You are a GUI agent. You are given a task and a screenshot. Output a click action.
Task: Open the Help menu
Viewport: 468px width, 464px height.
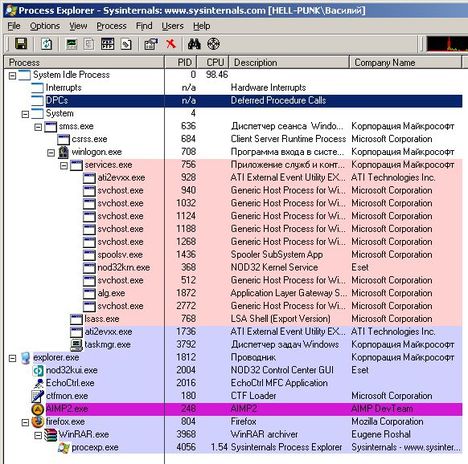pos(201,26)
